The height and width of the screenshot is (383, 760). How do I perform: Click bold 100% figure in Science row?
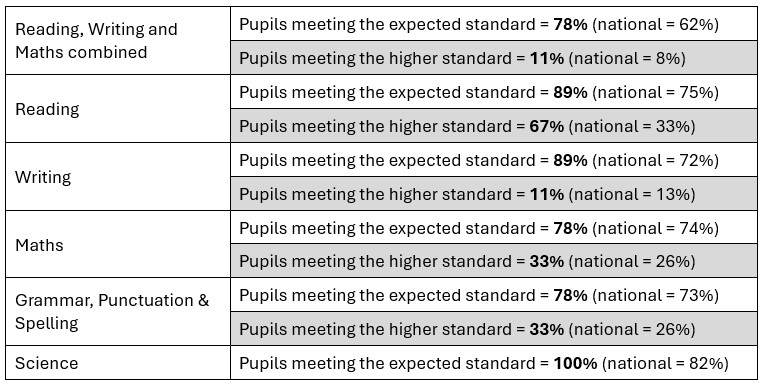pos(575,363)
